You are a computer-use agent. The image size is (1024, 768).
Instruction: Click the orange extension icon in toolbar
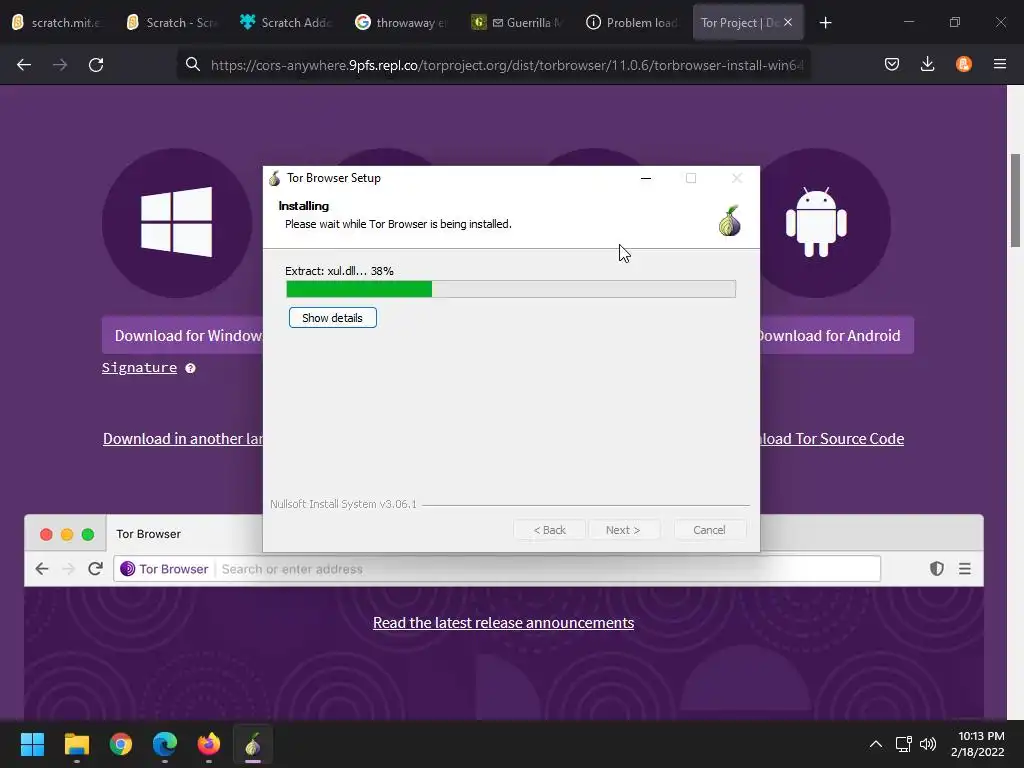tap(964, 64)
